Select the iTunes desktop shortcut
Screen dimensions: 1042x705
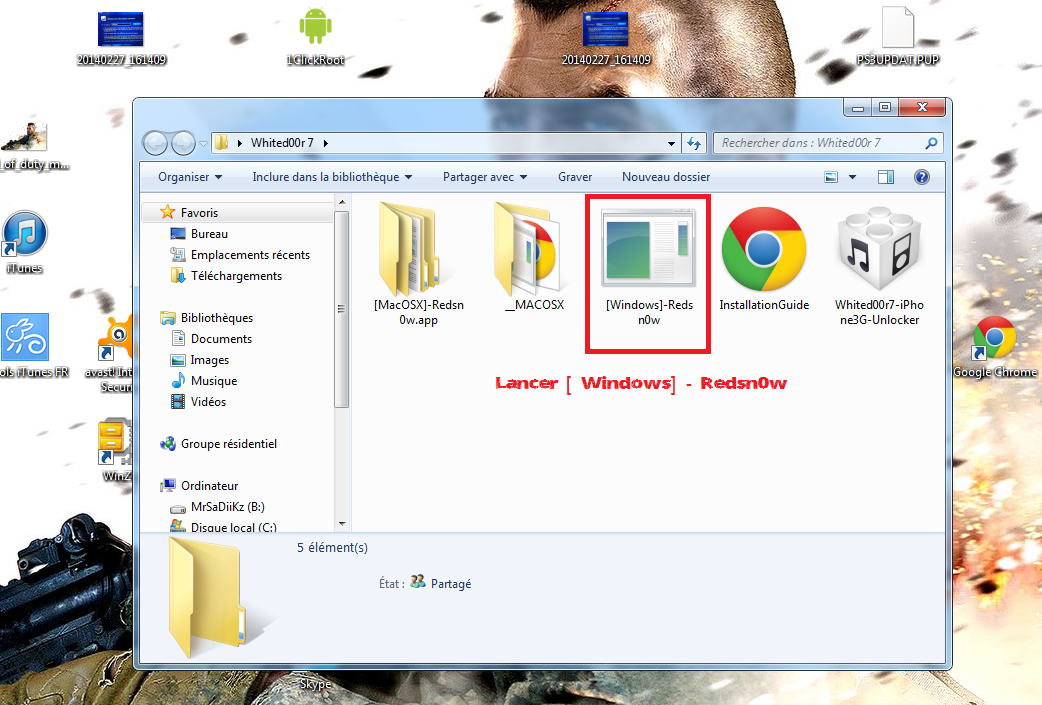click(x=25, y=243)
